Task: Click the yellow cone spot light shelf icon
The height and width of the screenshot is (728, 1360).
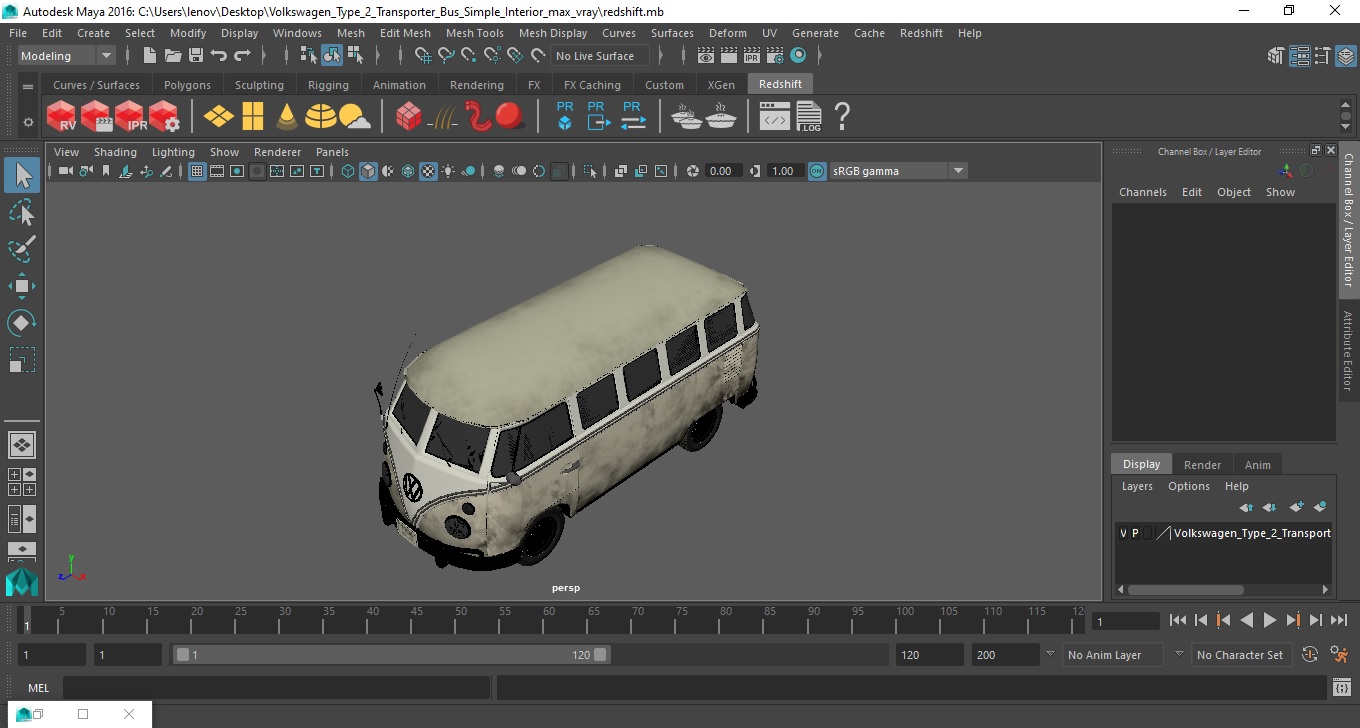Action: [287, 116]
